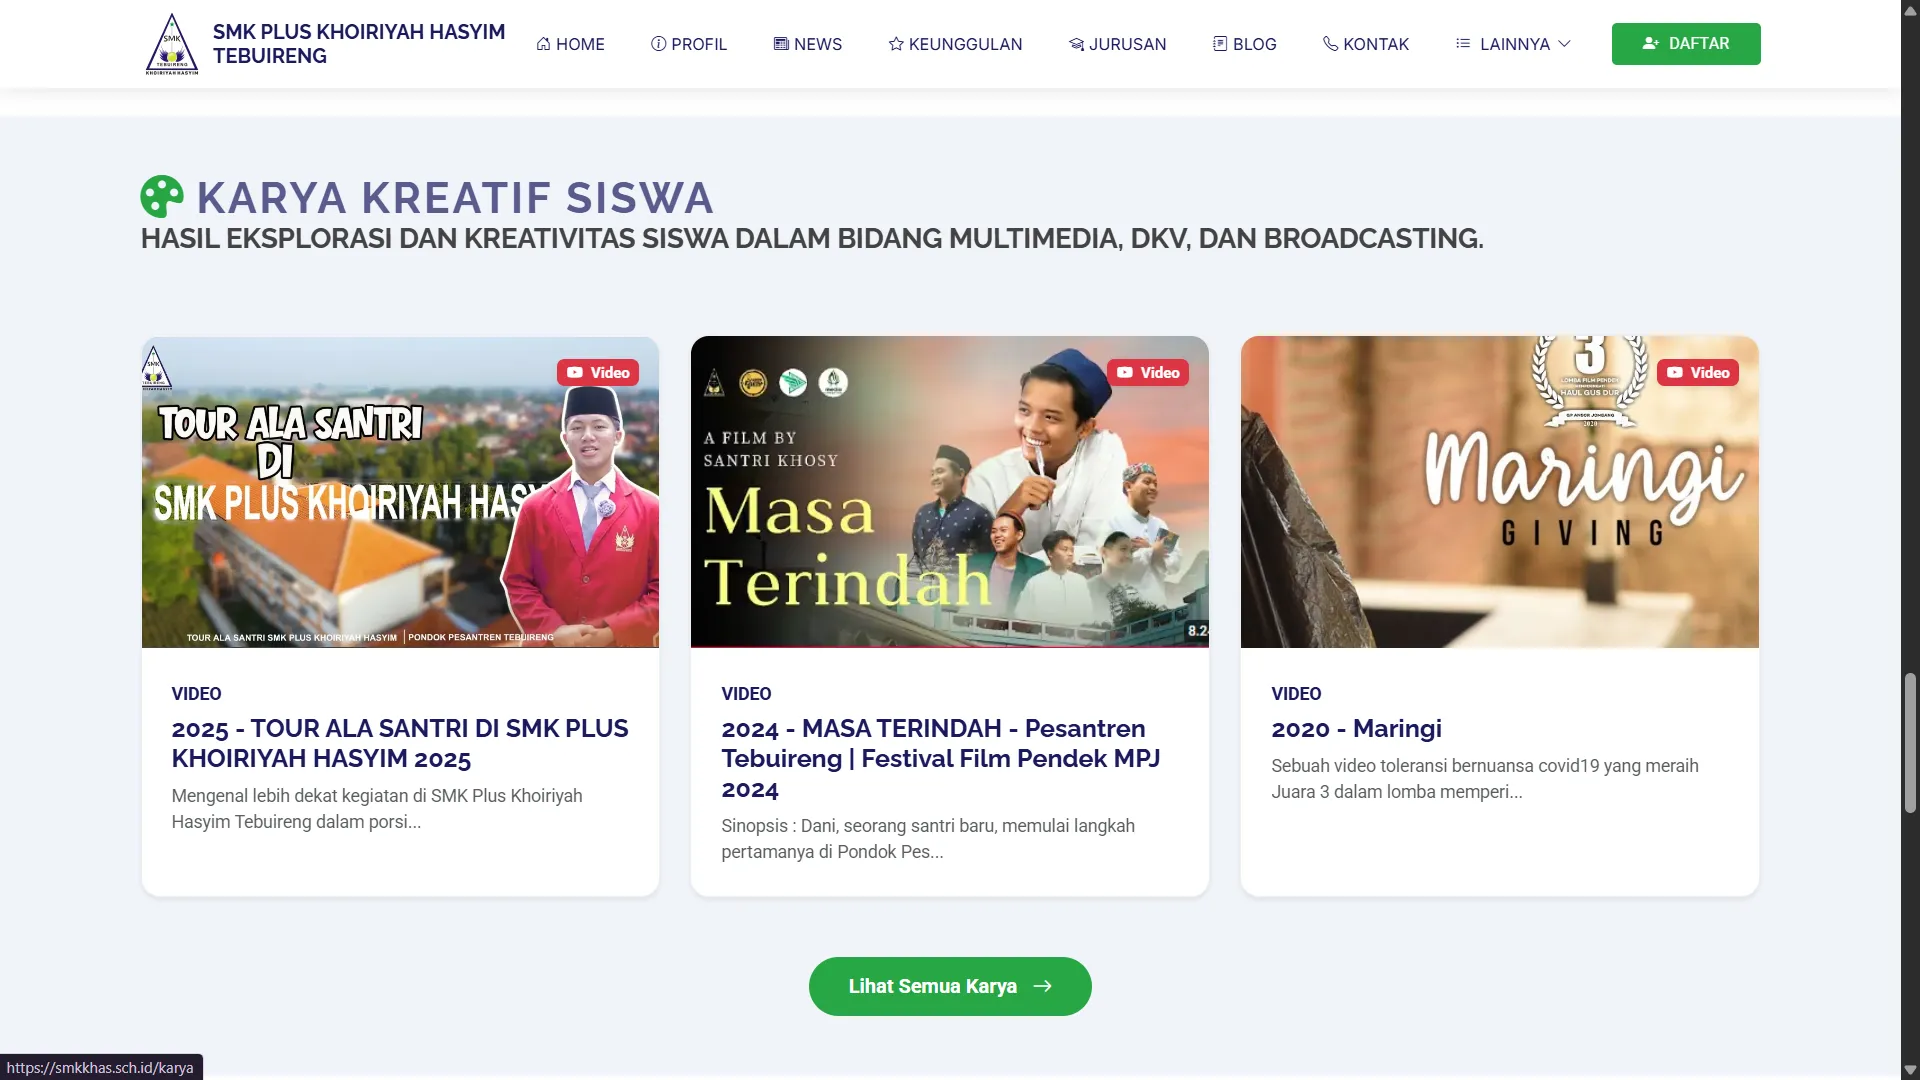Viewport: 1920px width, 1080px height.
Task: Open the Lainnya menu list icon
Action: coord(1463,44)
